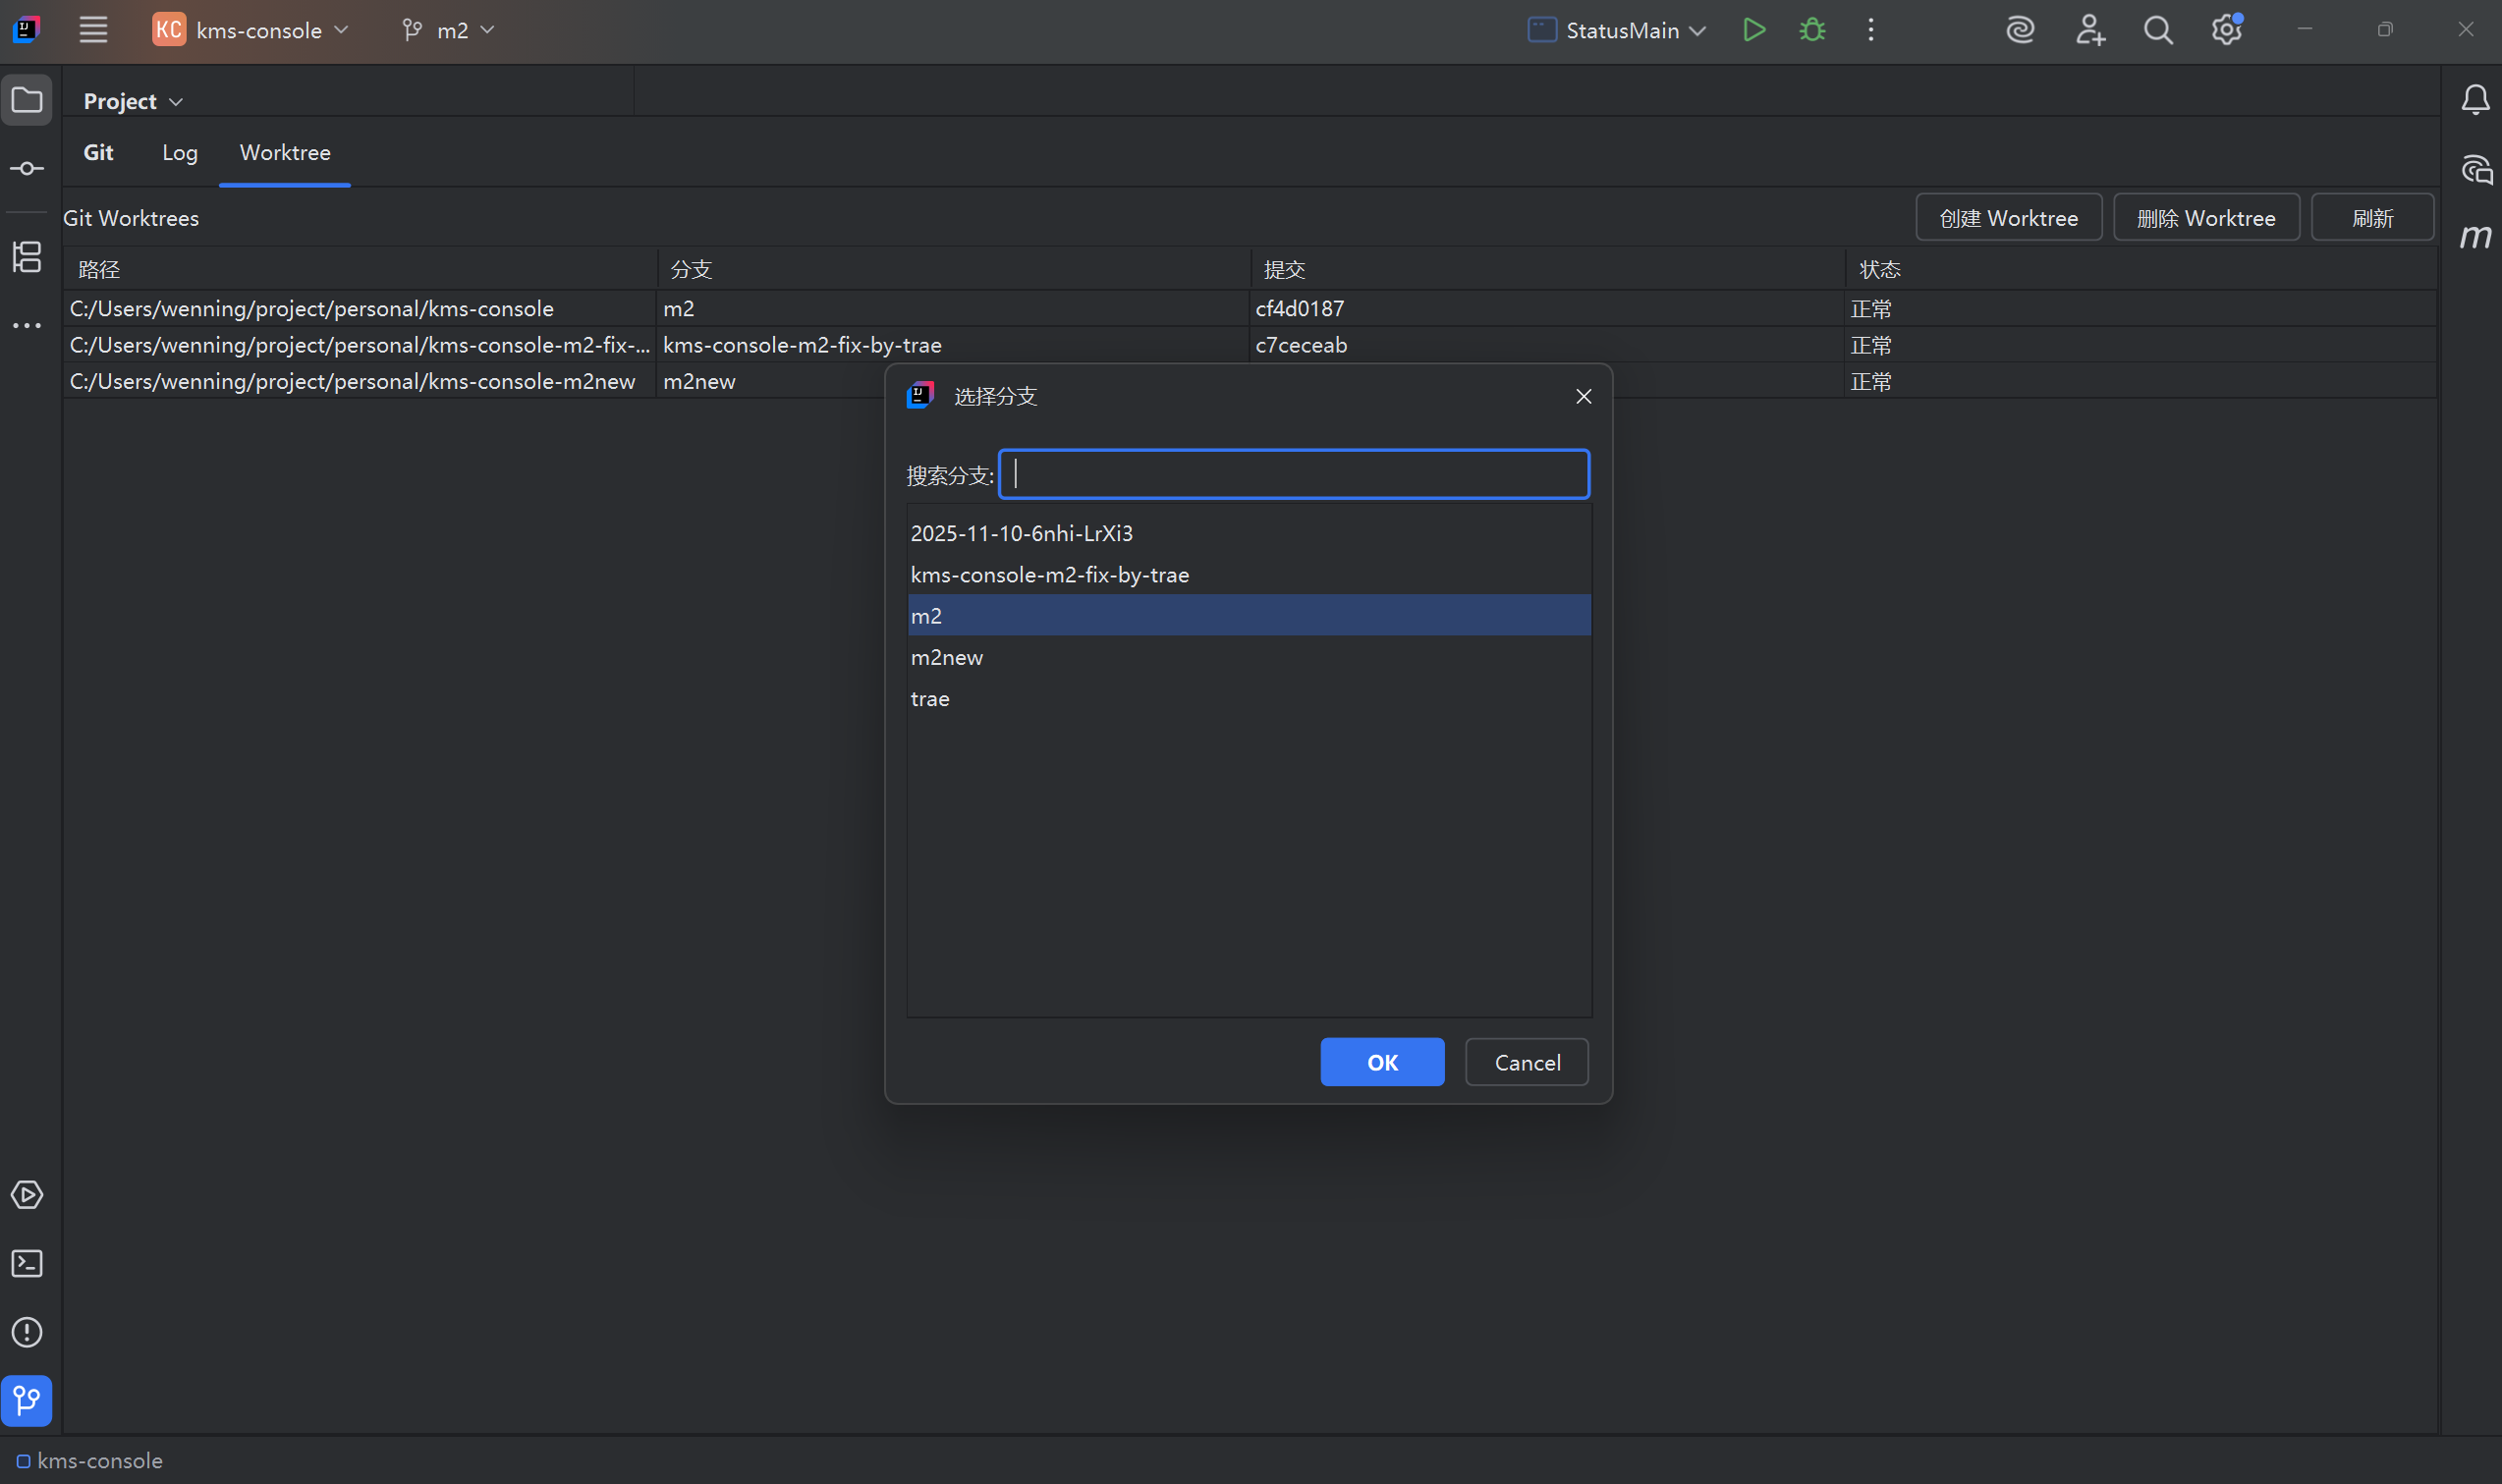Close the 选择分支 dialog with X
This screenshot has width=2502, height=1484.
1583,396
